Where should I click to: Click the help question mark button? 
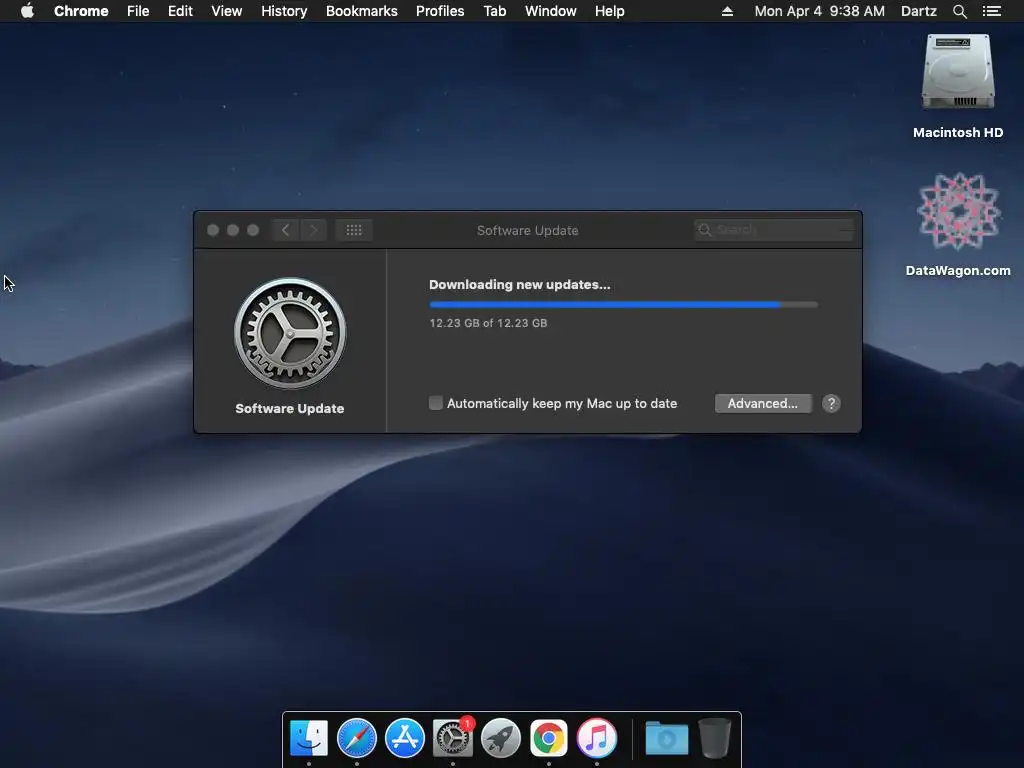pyautogui.click(x=831, y=404)
